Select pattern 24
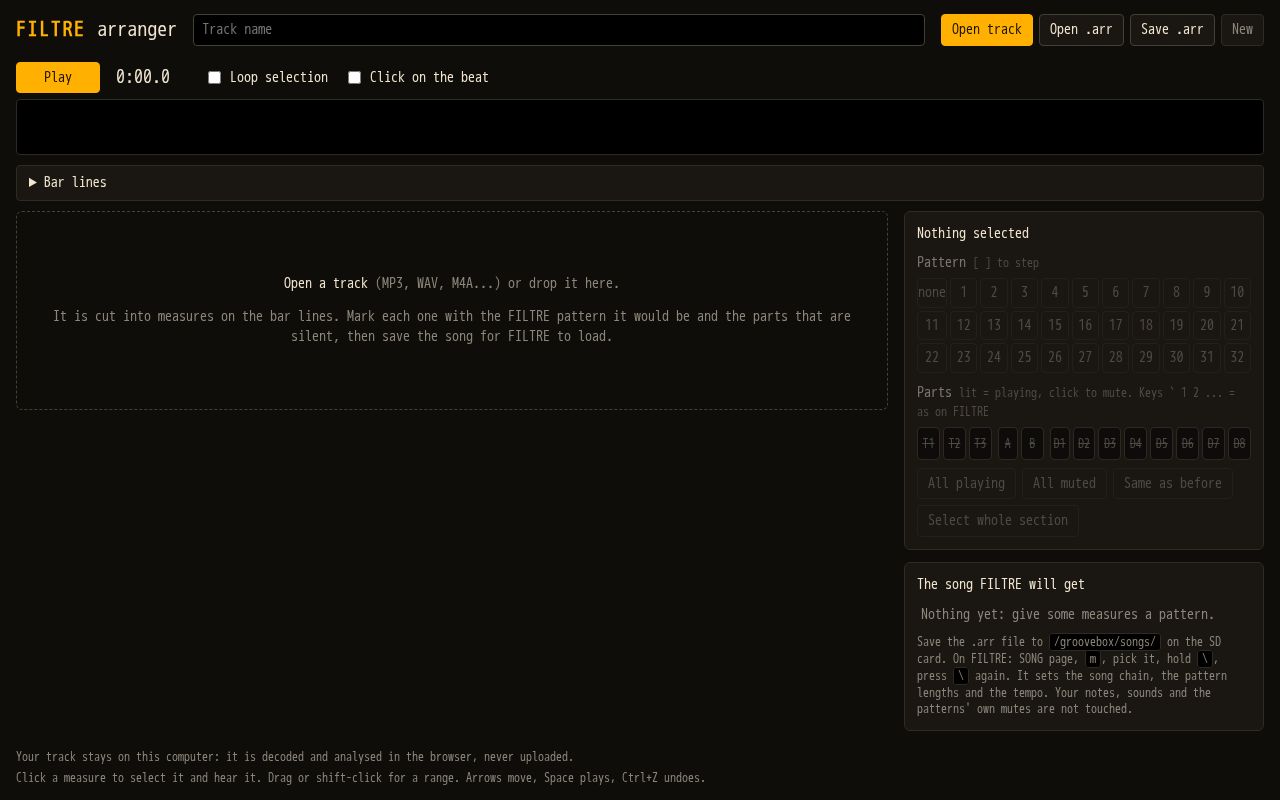 [x=993, y=358]
